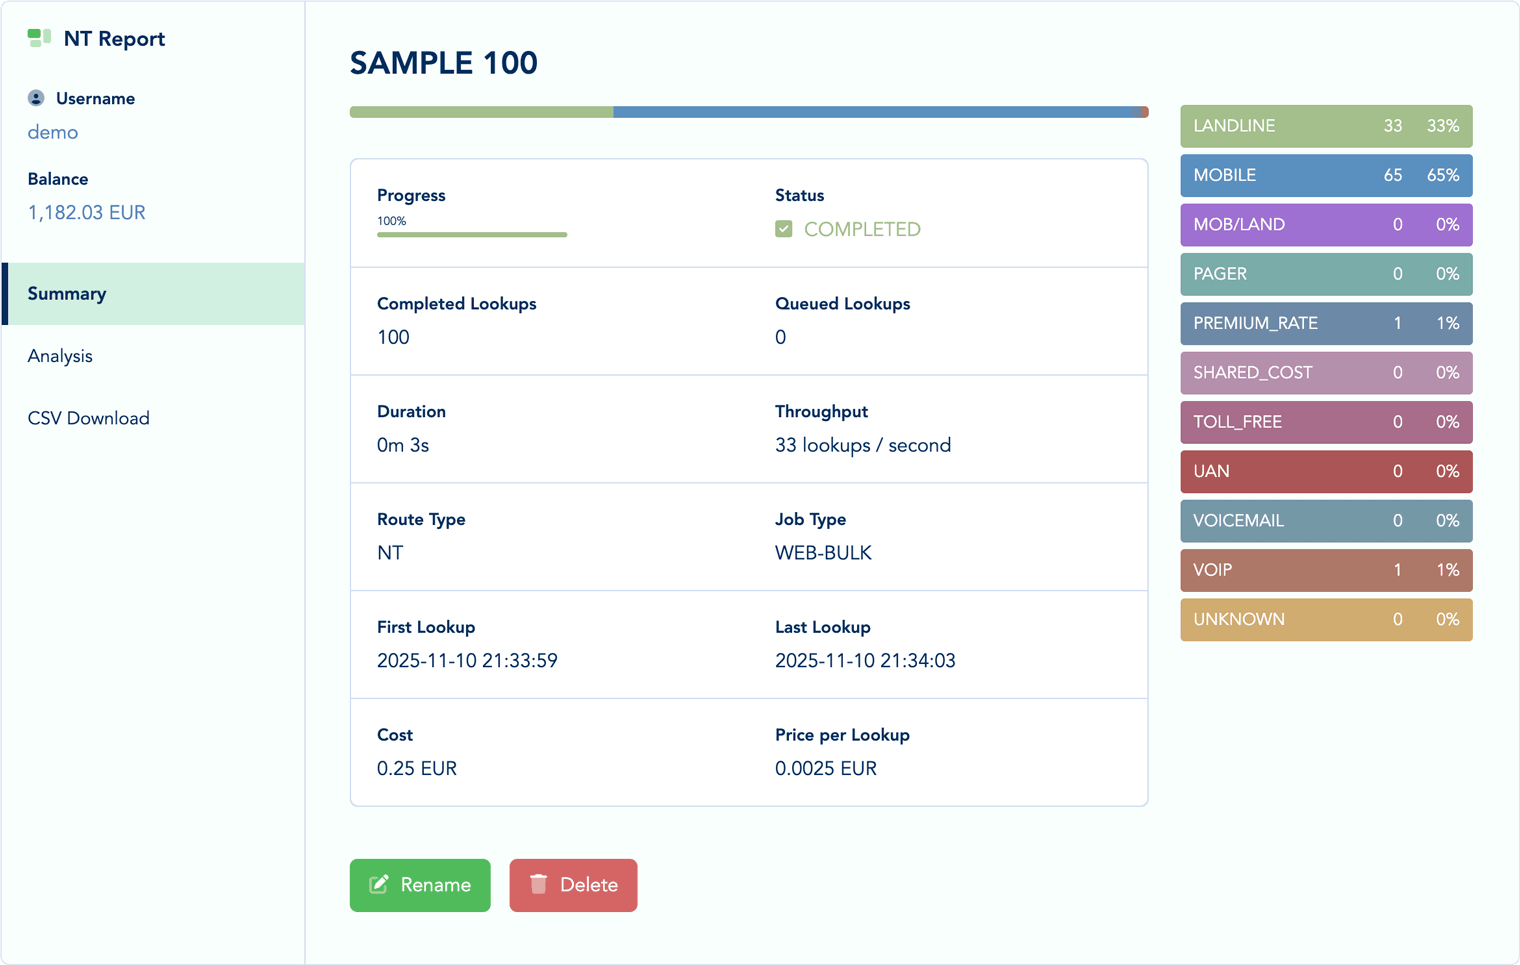The image size is (1520, 965).
Task: Expand the TOLL_FREE category row
Action: [x=1326, y=422]
